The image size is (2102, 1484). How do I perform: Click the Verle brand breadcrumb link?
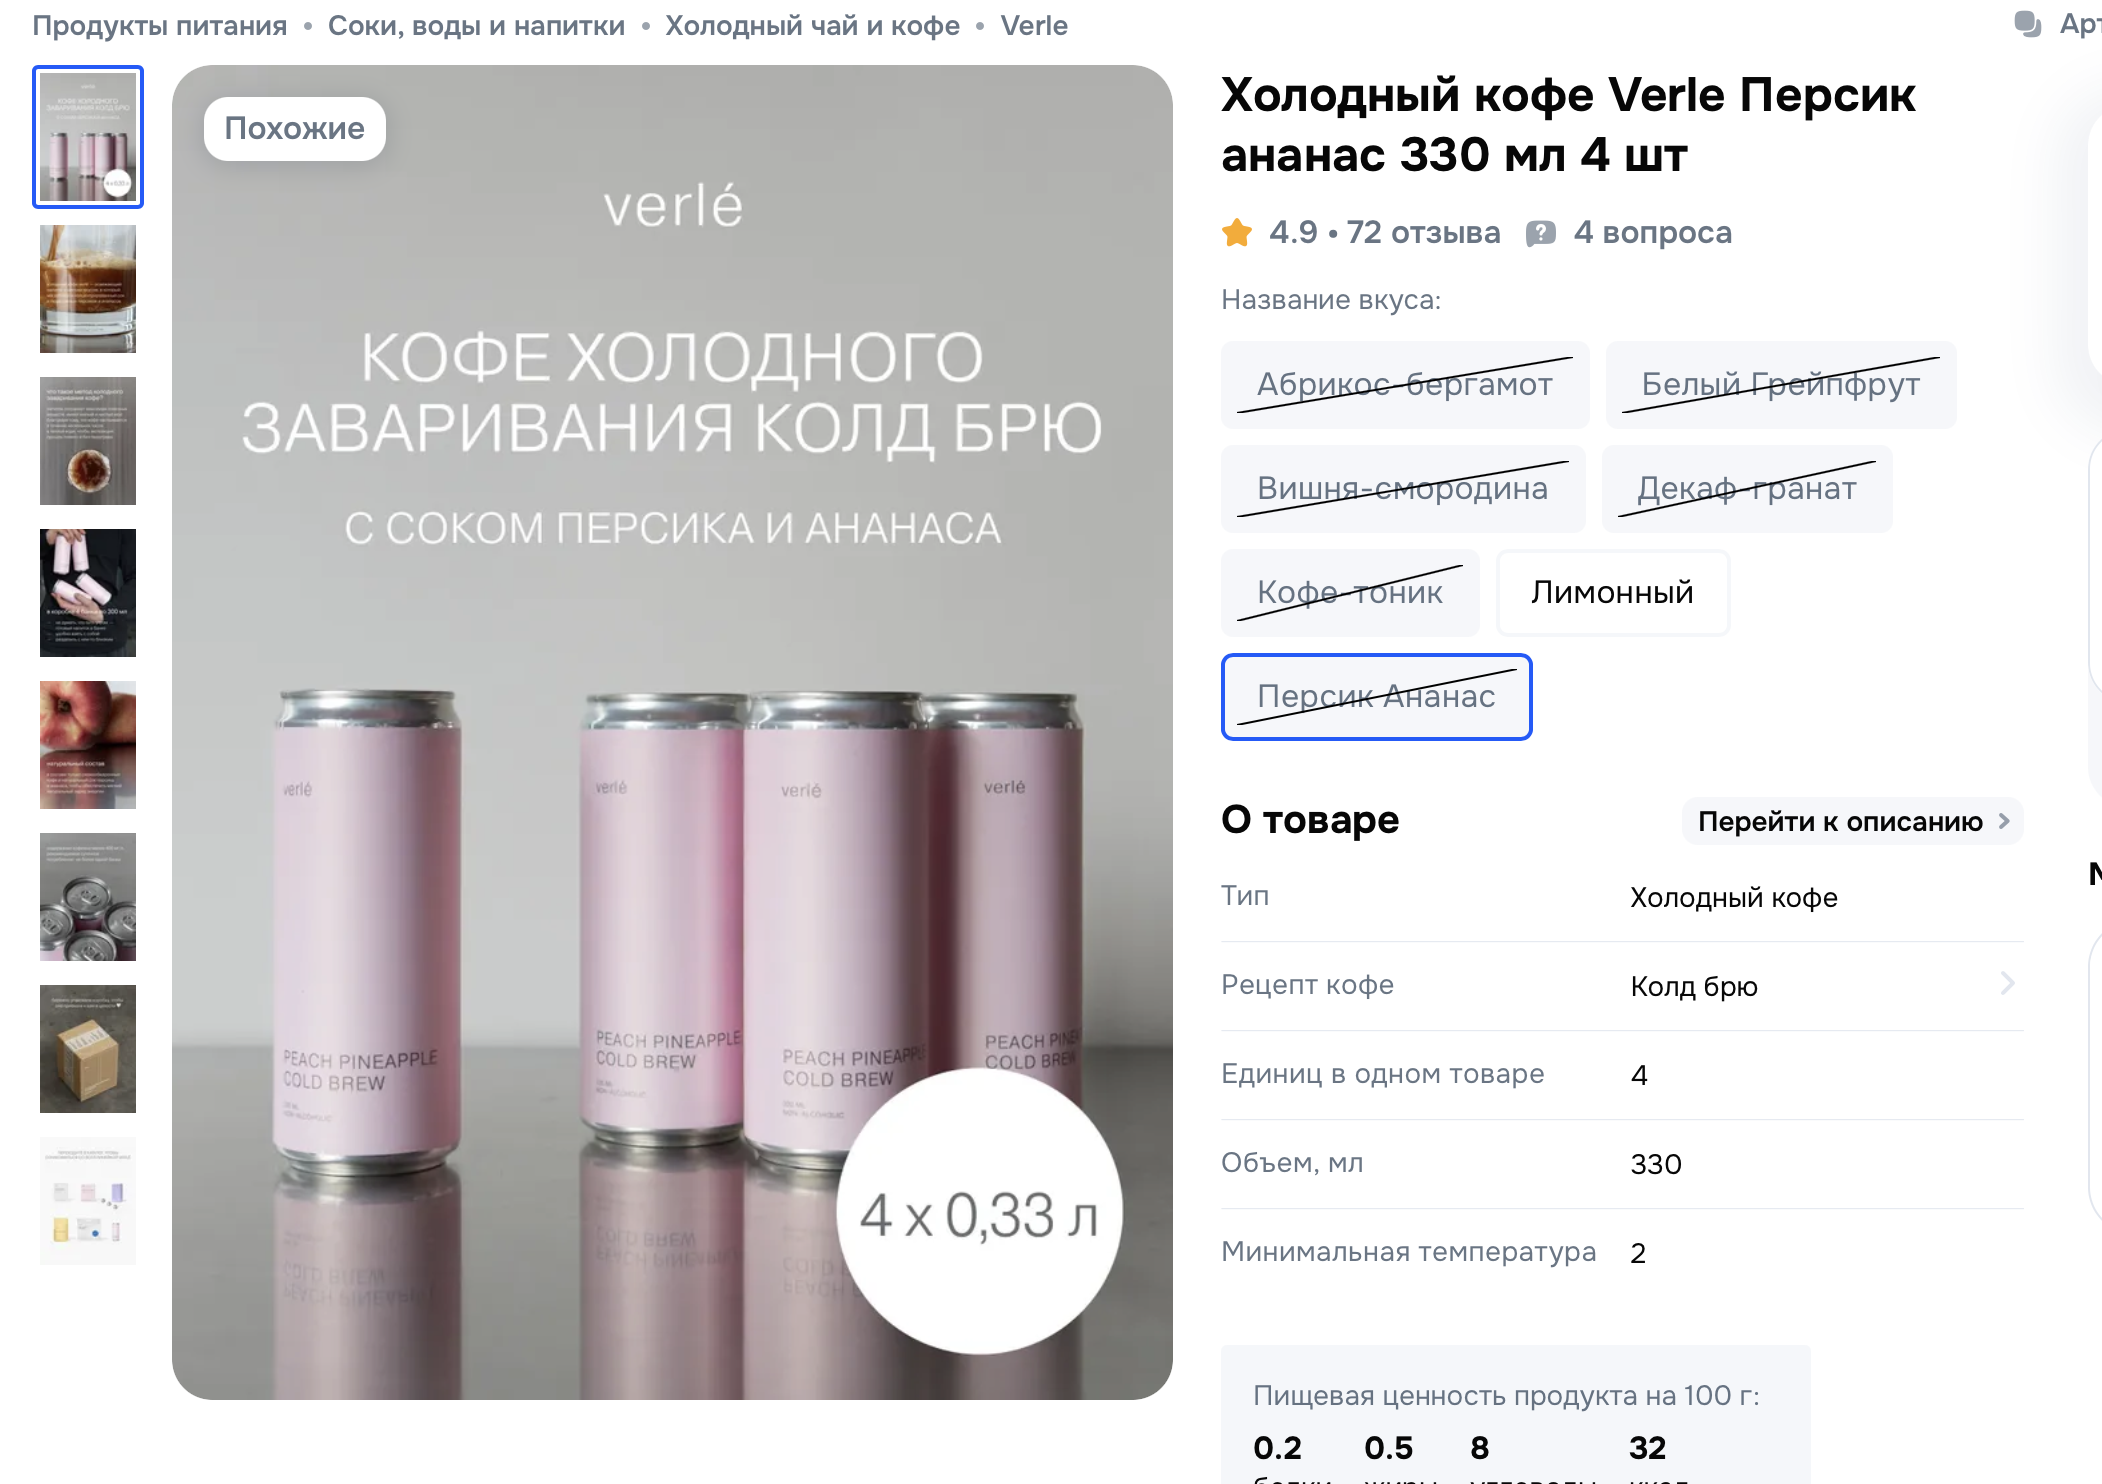pyautogui.click(x=1034, y=25)
